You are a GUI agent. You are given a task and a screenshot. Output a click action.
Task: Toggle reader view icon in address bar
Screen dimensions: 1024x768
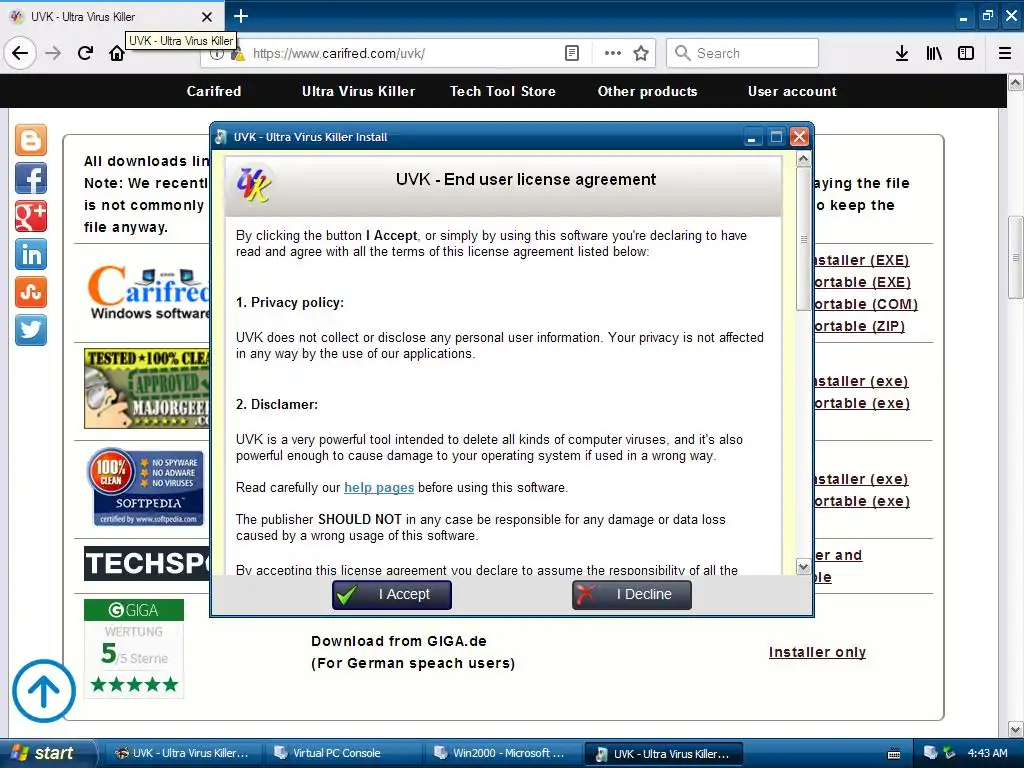coord(571,53)
